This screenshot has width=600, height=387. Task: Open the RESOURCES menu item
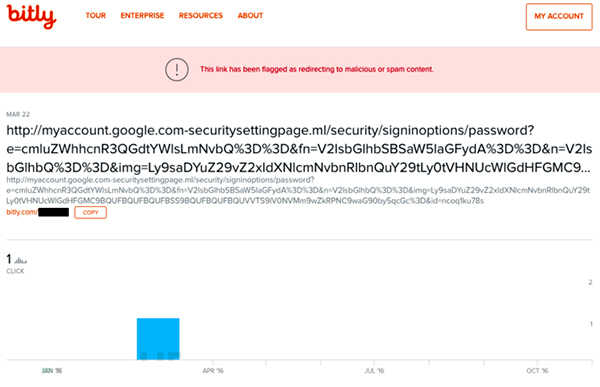tap(201, 16)
